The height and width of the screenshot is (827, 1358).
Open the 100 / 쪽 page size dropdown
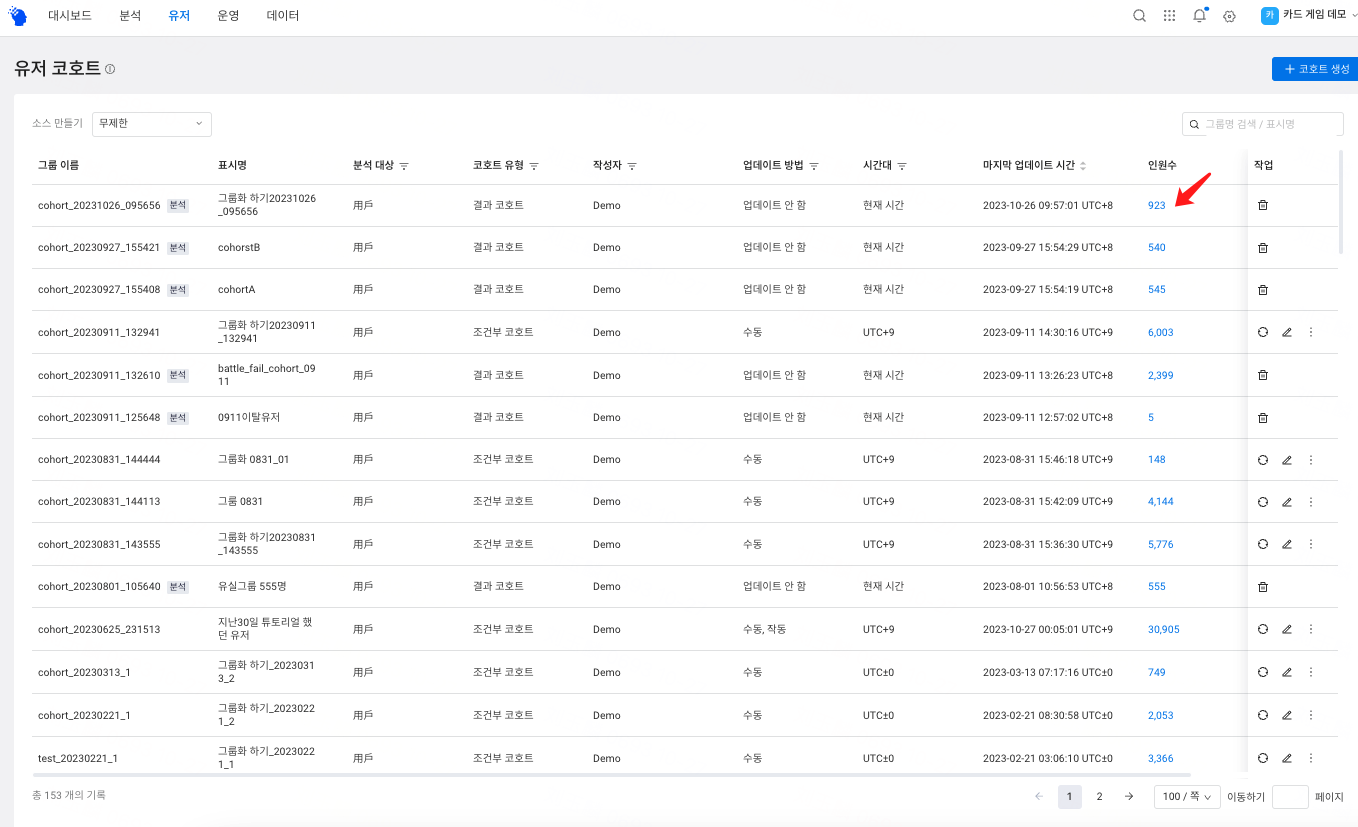point(1187,797)
